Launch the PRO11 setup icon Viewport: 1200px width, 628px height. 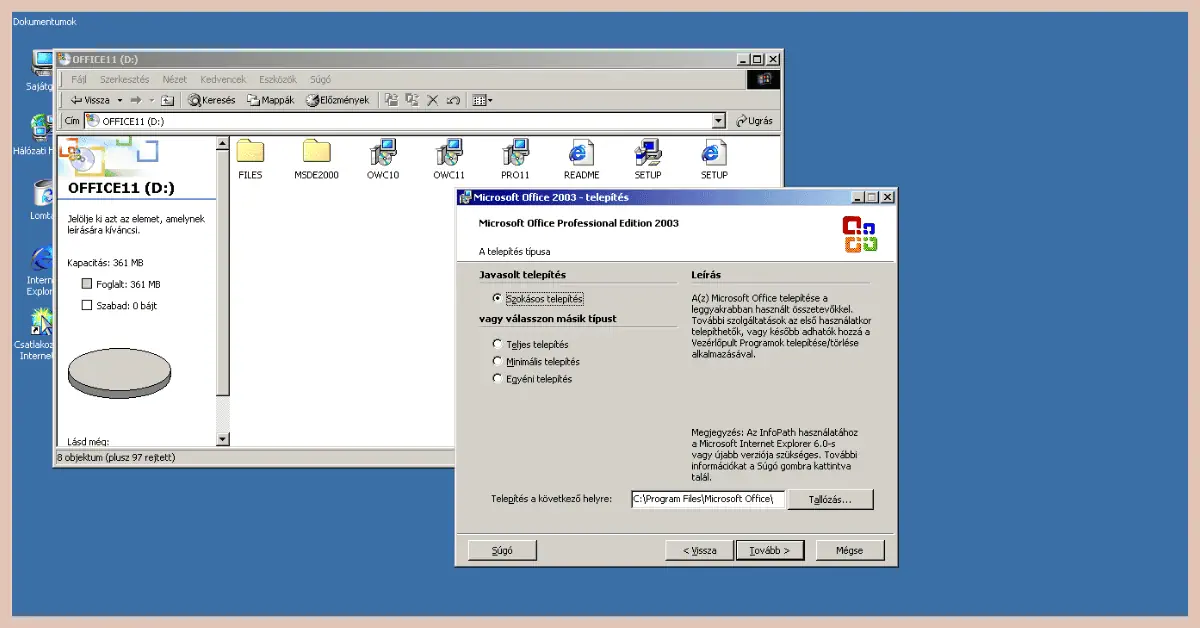point(515,152)
